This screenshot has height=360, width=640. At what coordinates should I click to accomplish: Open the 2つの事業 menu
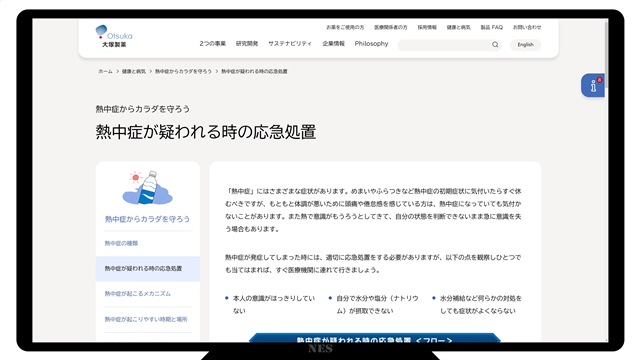(212, 44)
